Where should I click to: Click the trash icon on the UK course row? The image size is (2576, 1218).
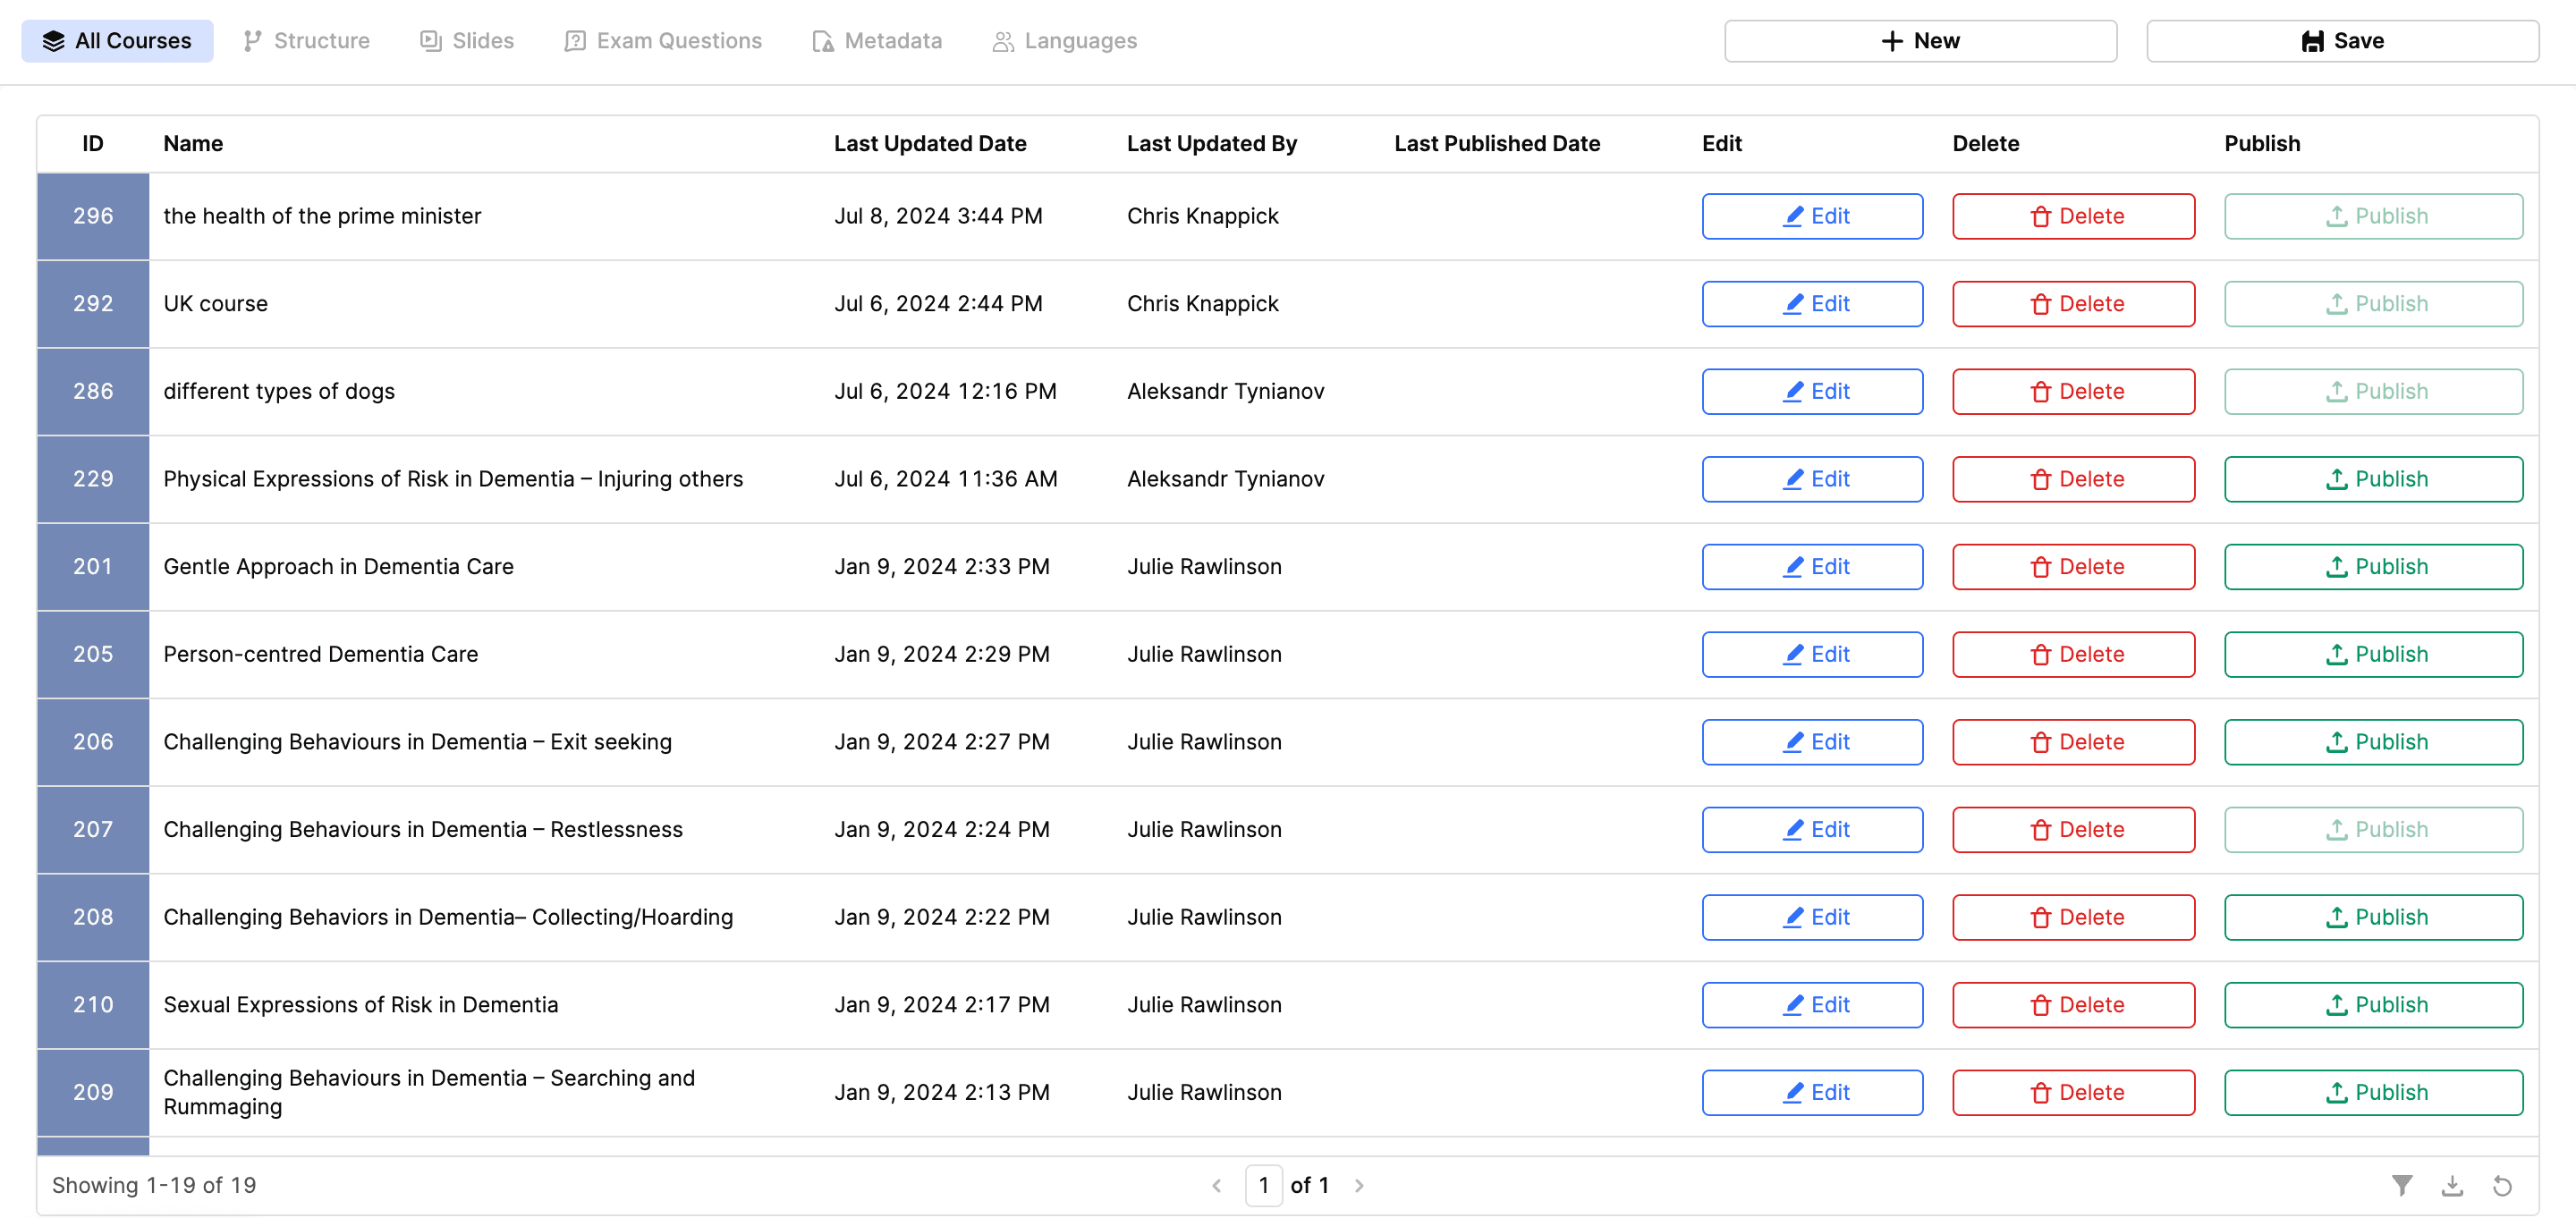[x=2041, y=303]
